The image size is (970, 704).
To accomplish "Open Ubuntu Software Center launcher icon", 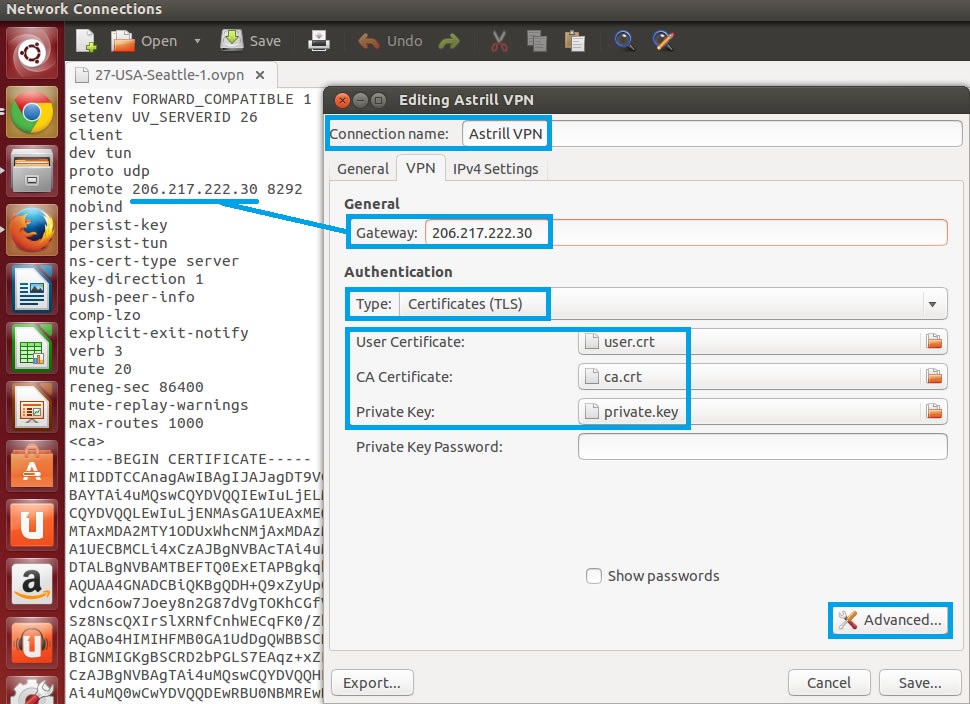I will click(x=32, y=466).
